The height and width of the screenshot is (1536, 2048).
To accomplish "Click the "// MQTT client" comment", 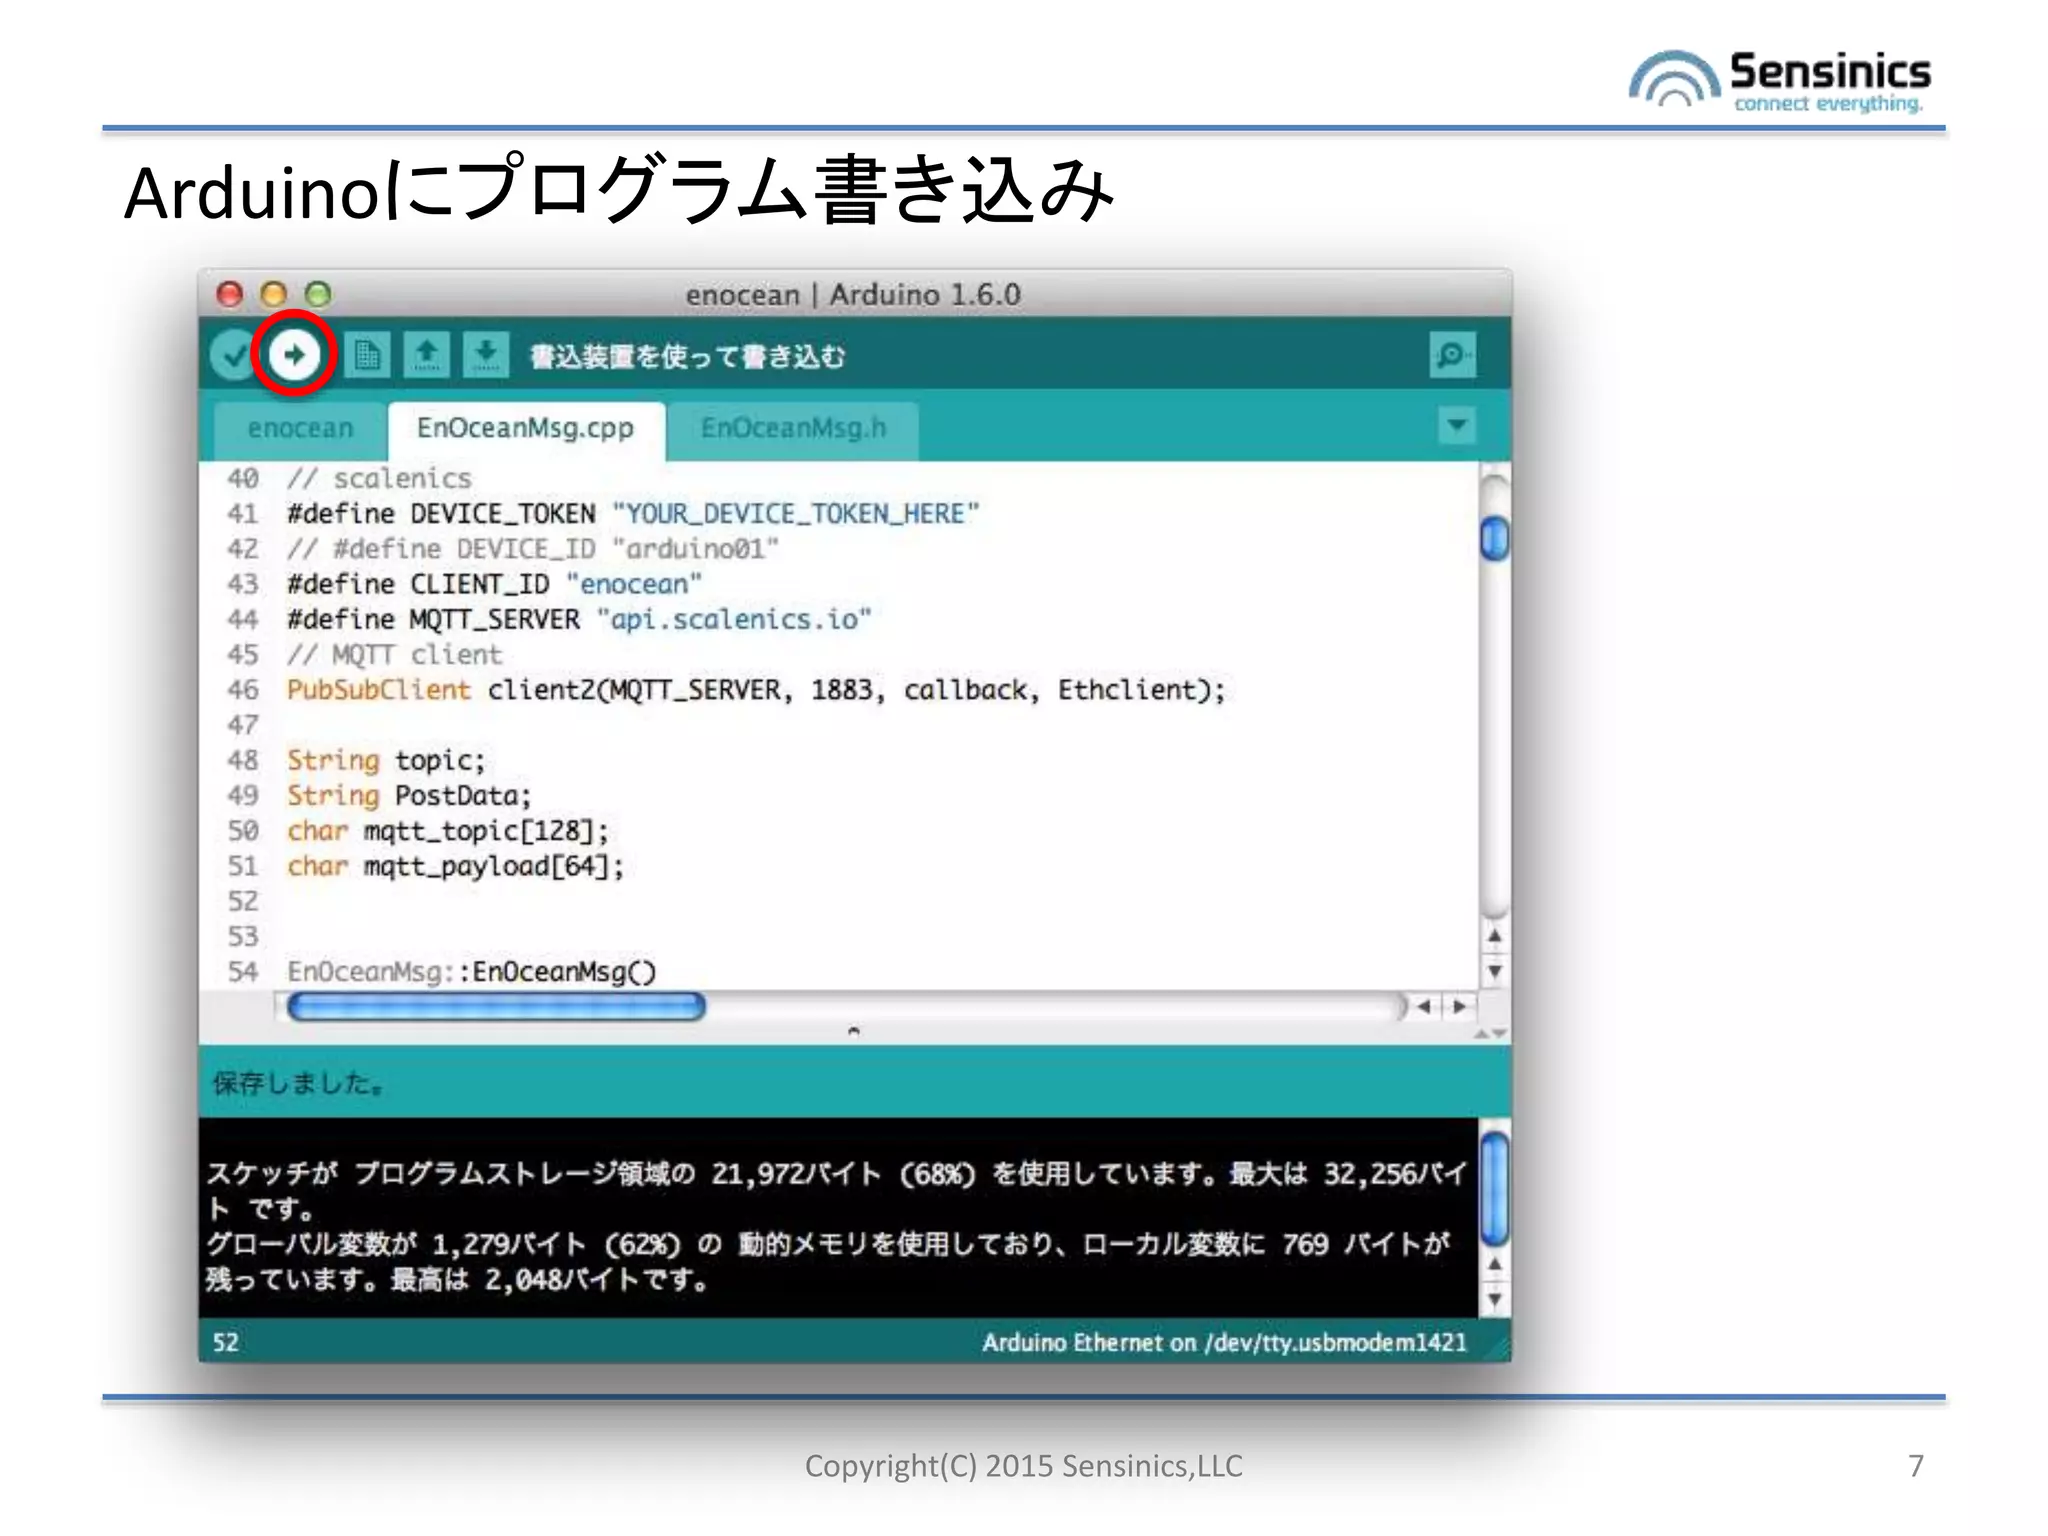I will pyautogui.click(x=394, y=655).
